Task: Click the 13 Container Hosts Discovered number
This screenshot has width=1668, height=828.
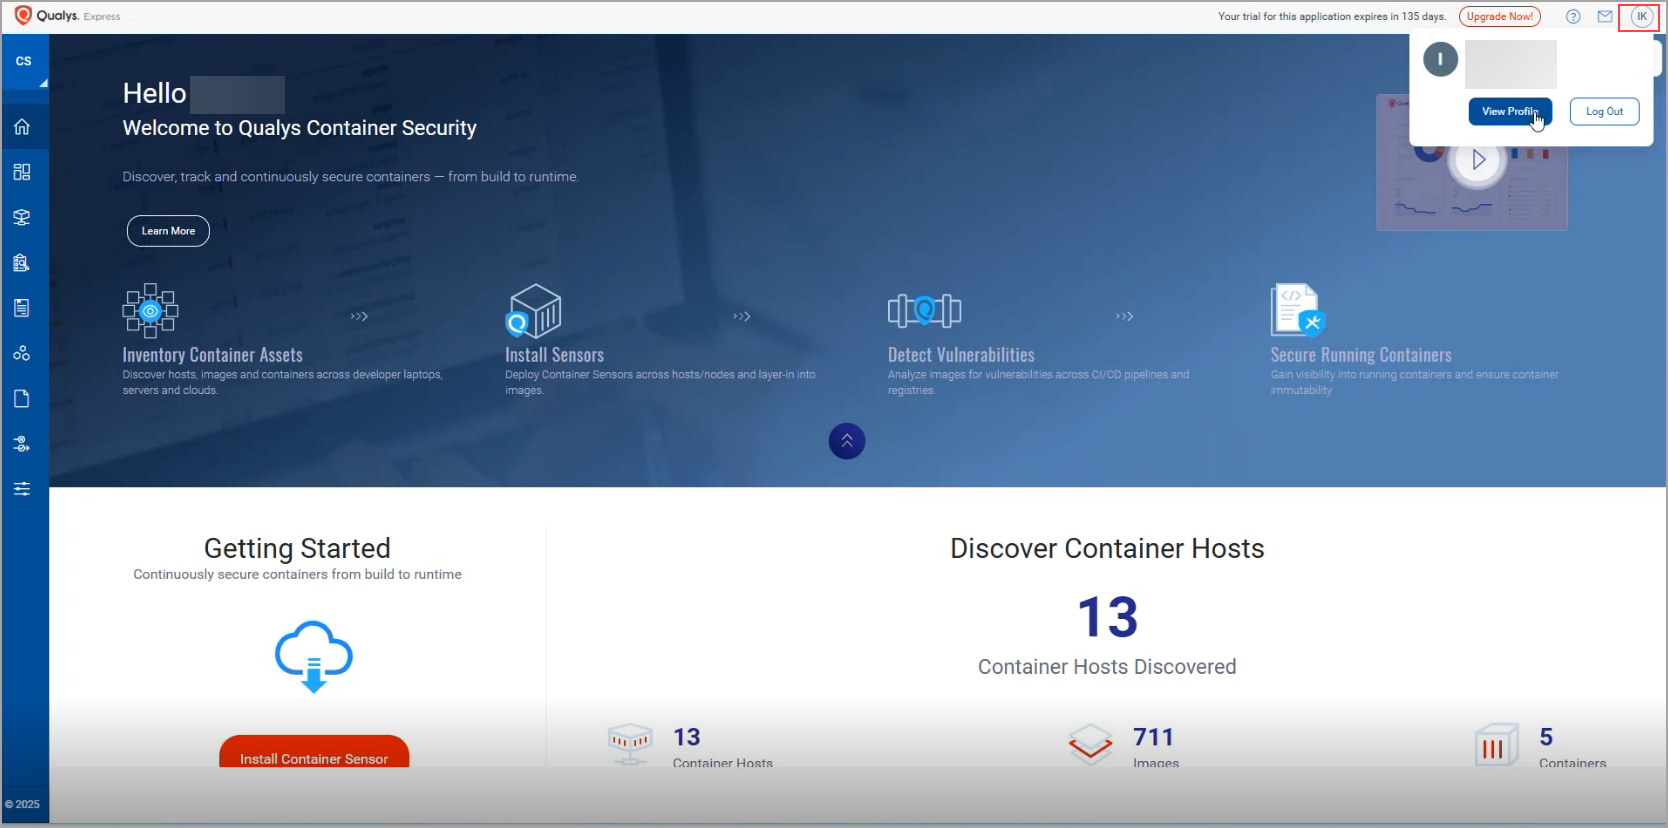Action: pos(1108,617)
